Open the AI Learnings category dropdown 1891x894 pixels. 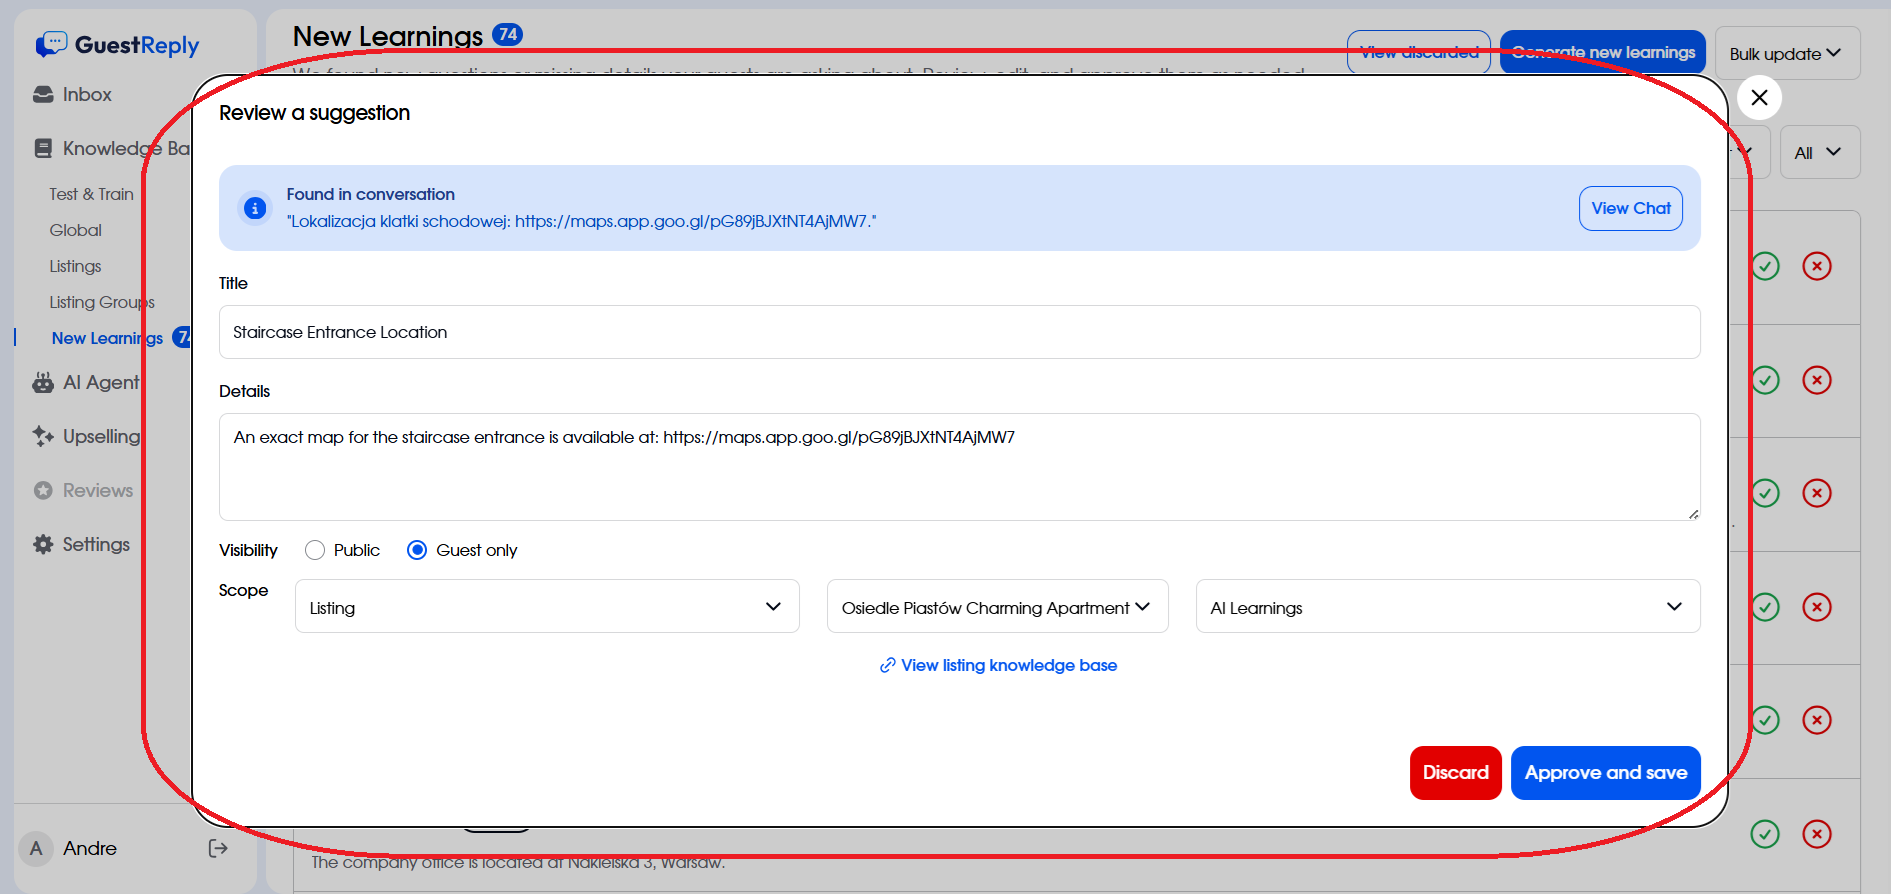pos(1446,607)
